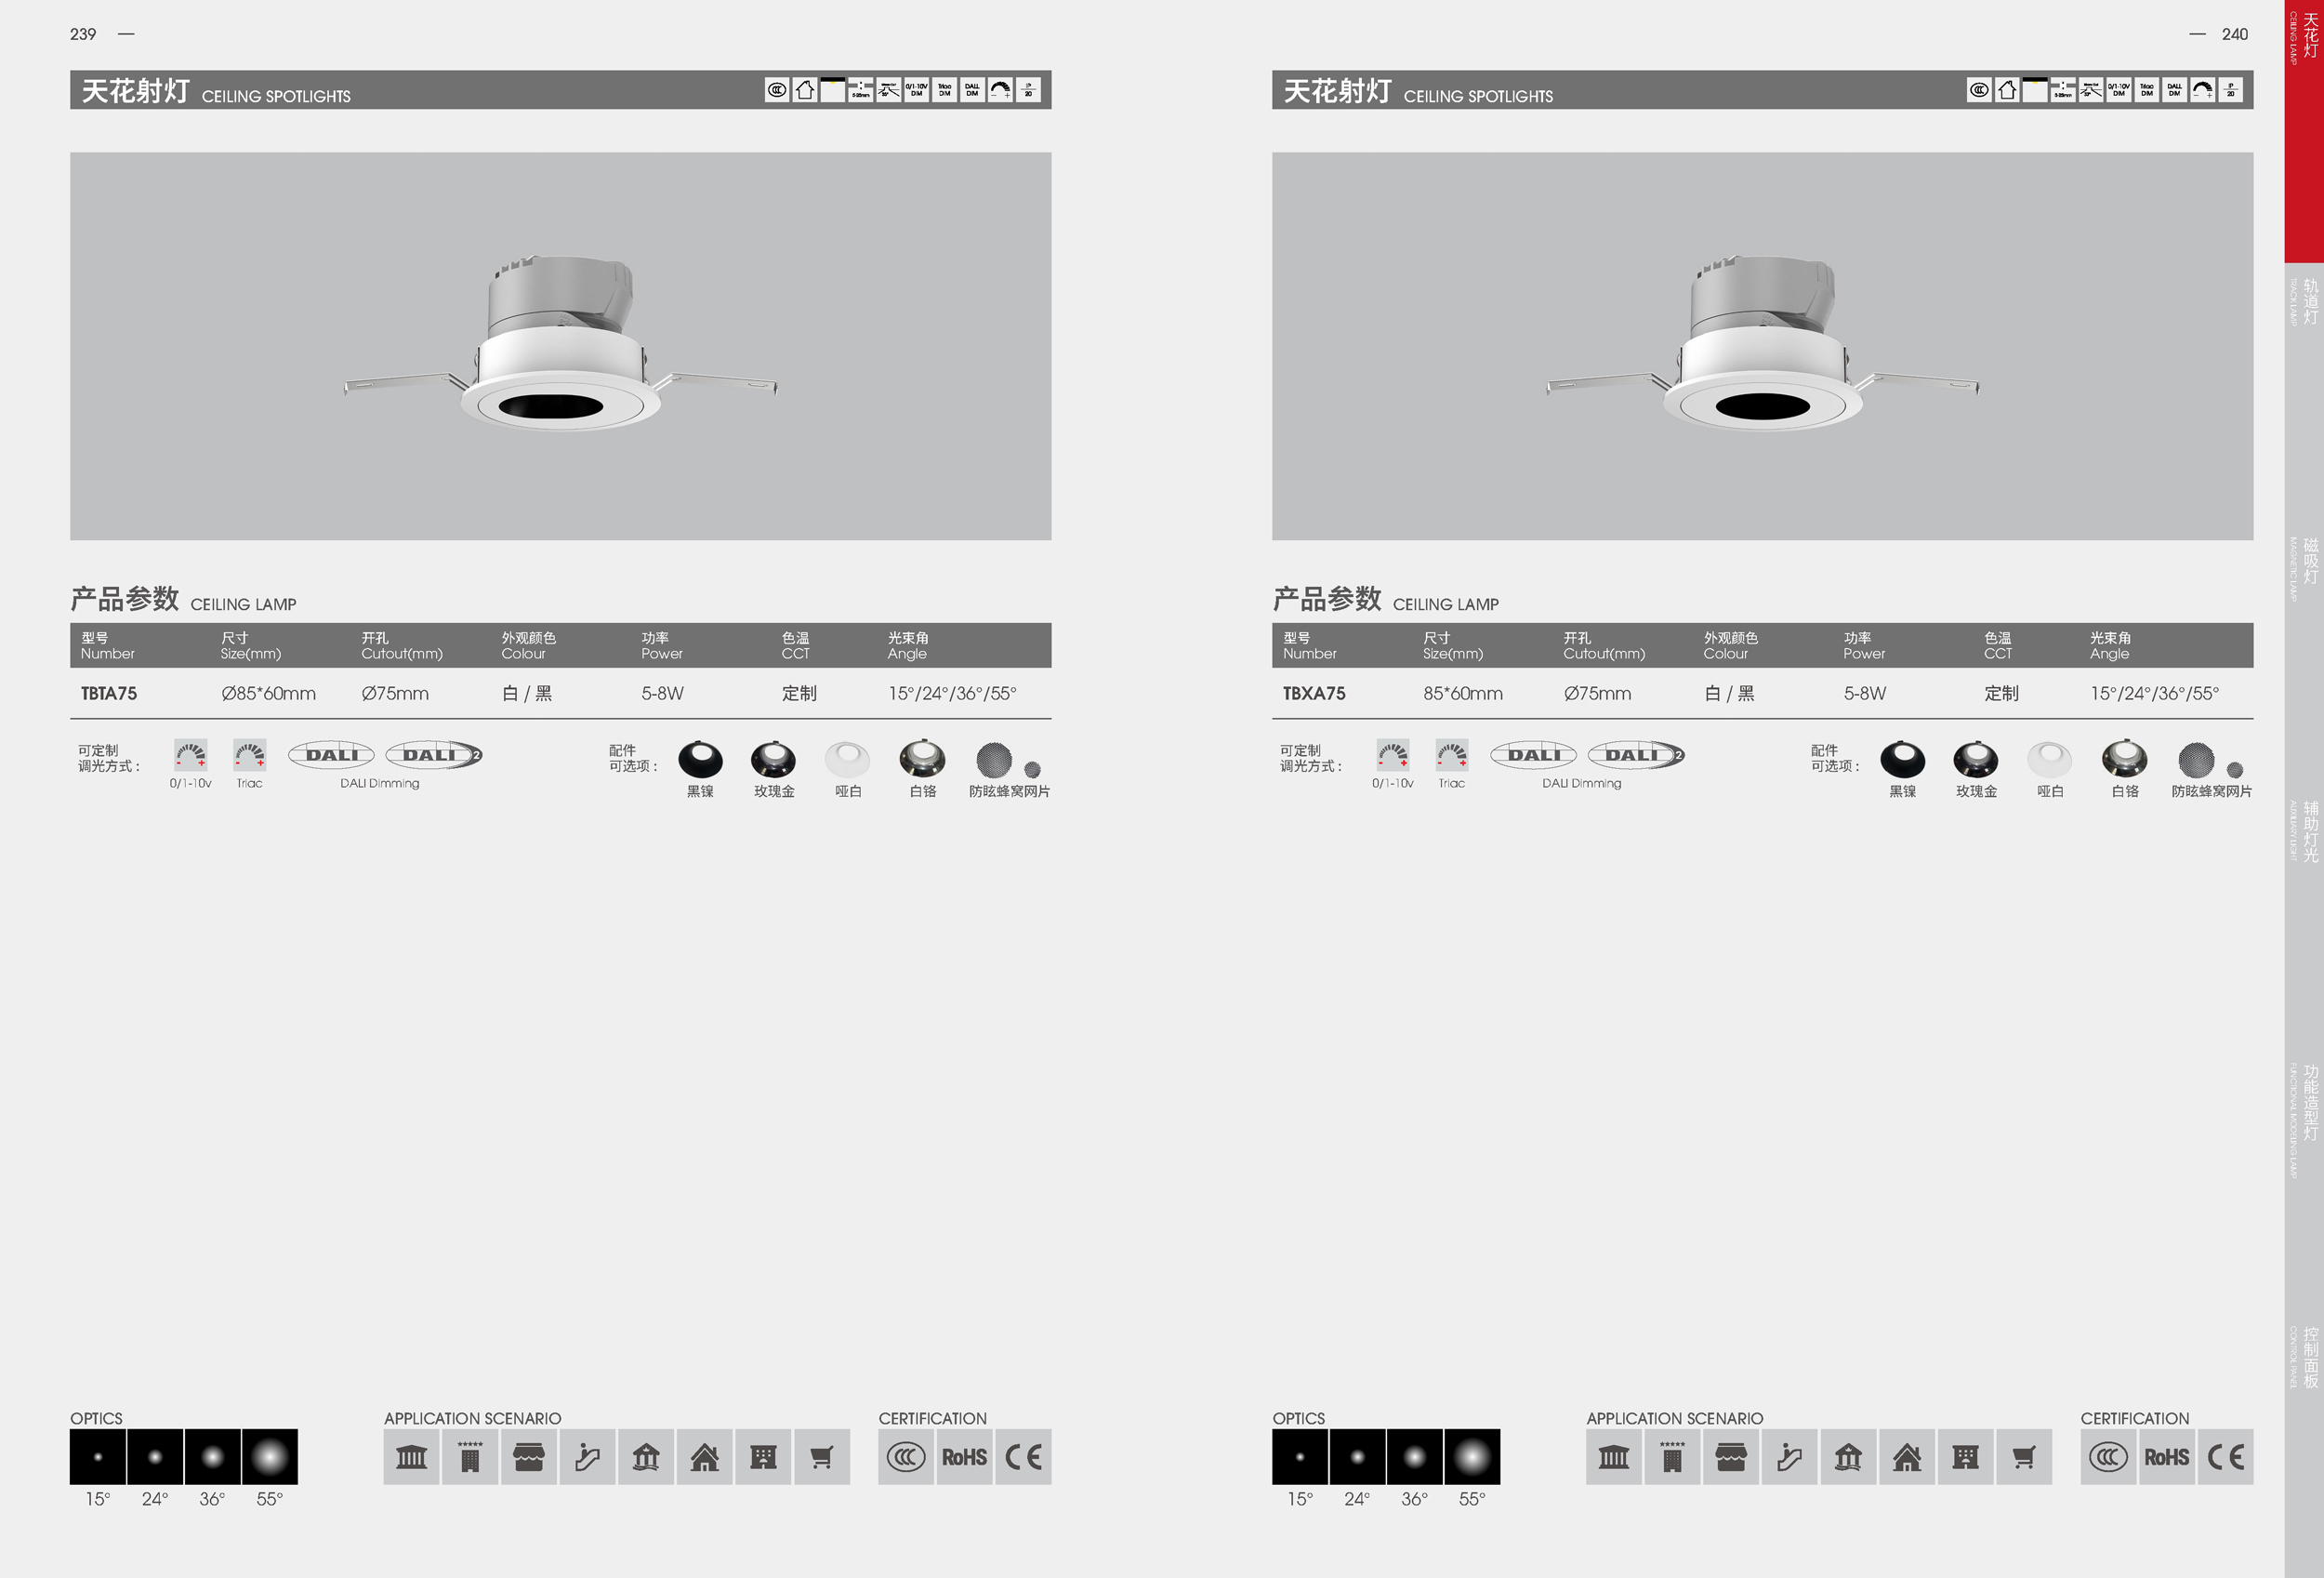Select the 55° optics swatch on page 239
The image size is (2324, 1578).
269,1457
